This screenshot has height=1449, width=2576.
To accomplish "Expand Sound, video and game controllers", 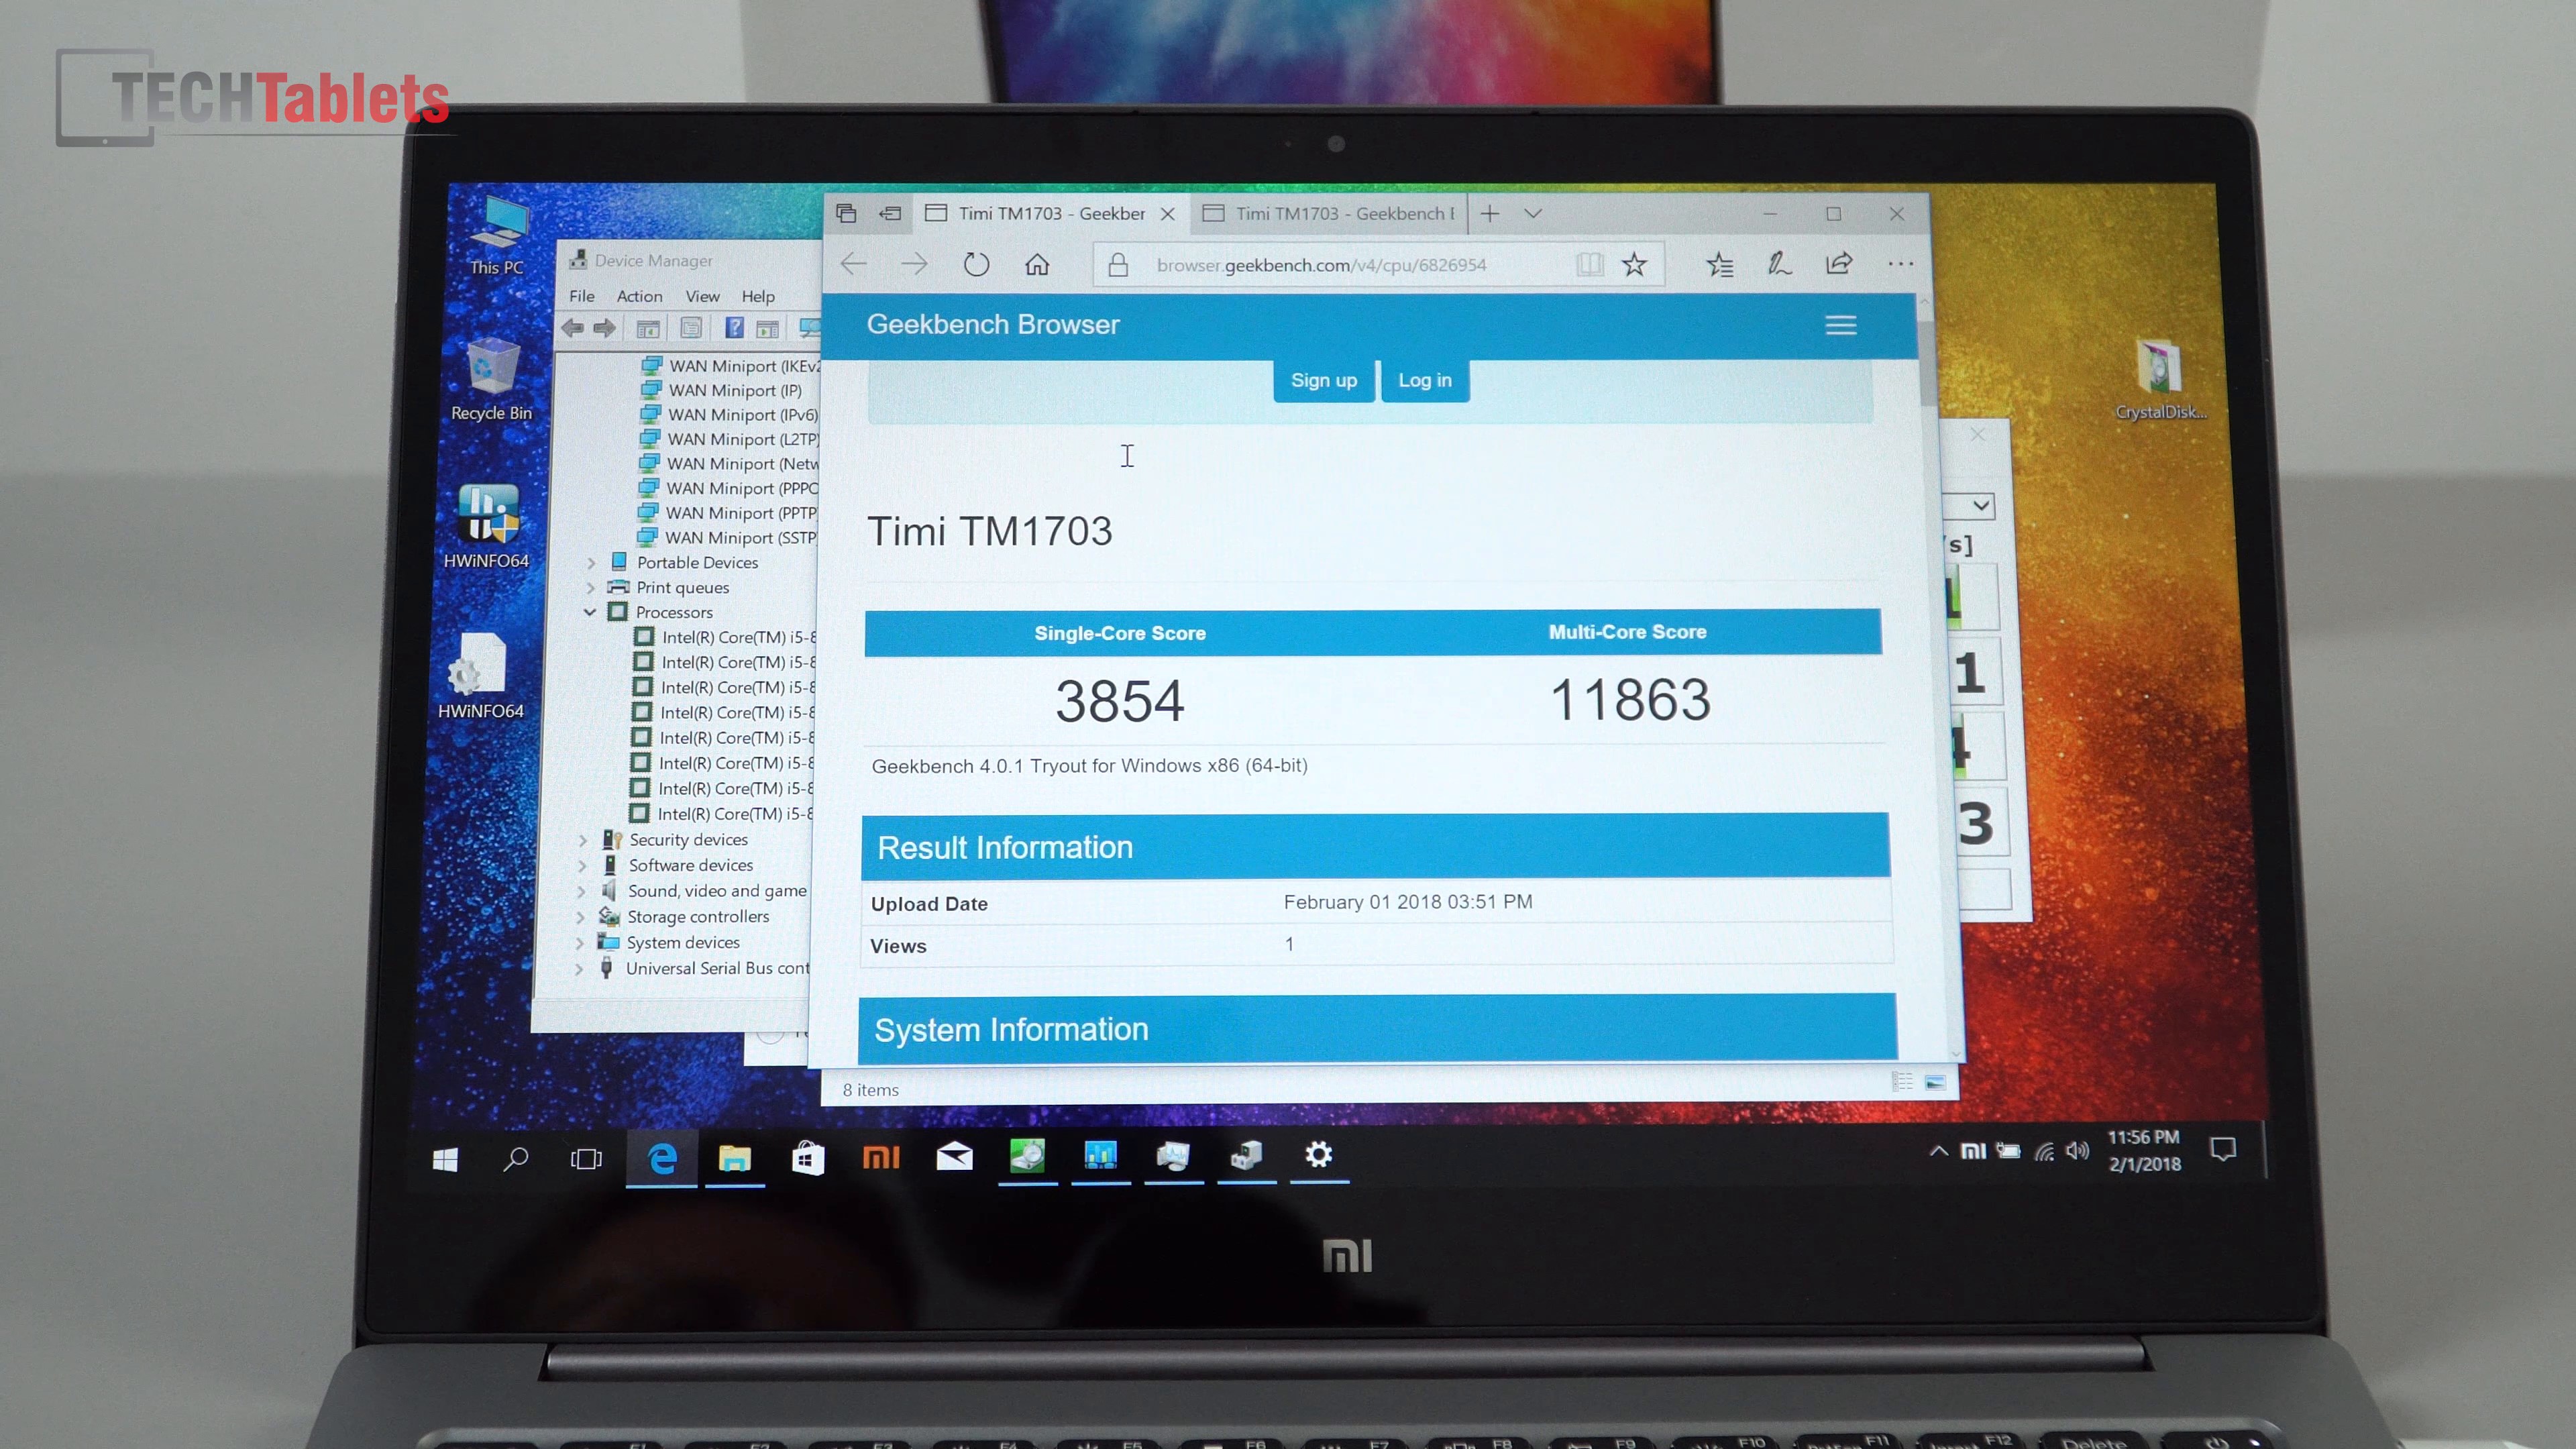I will (581, 892).
